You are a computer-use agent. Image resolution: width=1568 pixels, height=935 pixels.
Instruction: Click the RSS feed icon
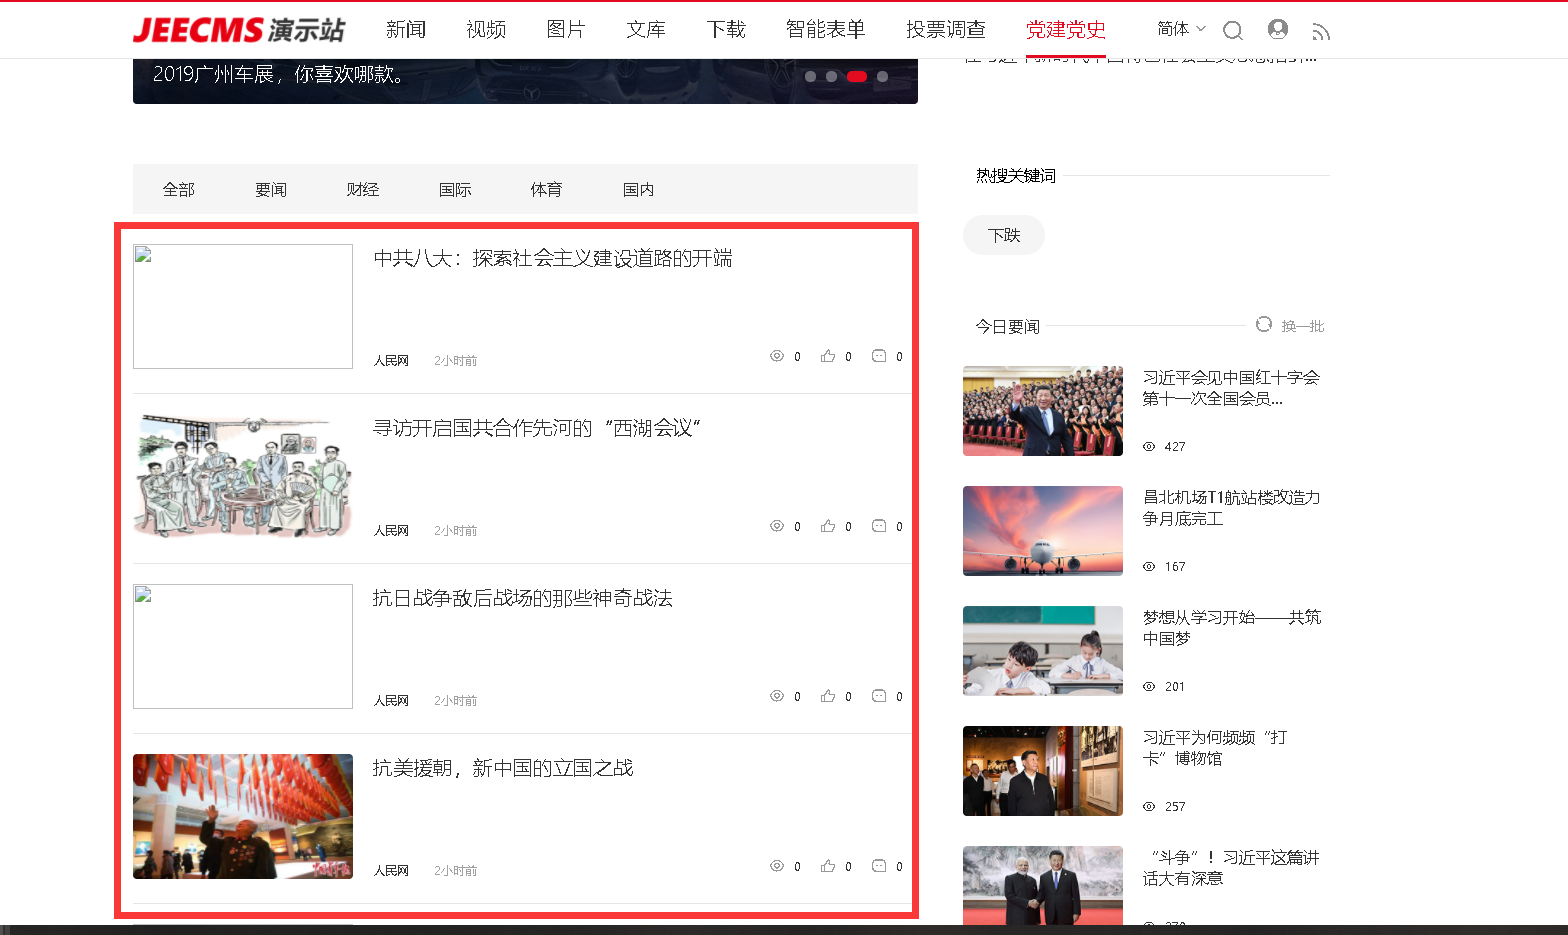(x=1321, y=32)
